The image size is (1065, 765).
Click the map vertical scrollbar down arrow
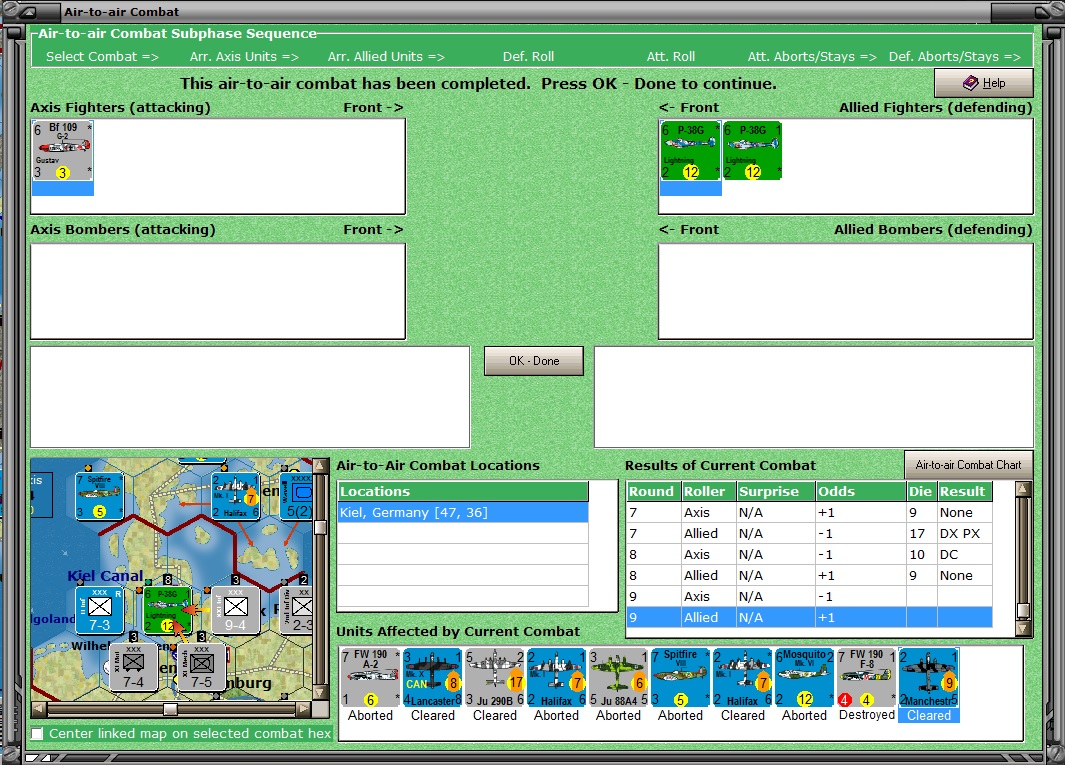[321, 692]
